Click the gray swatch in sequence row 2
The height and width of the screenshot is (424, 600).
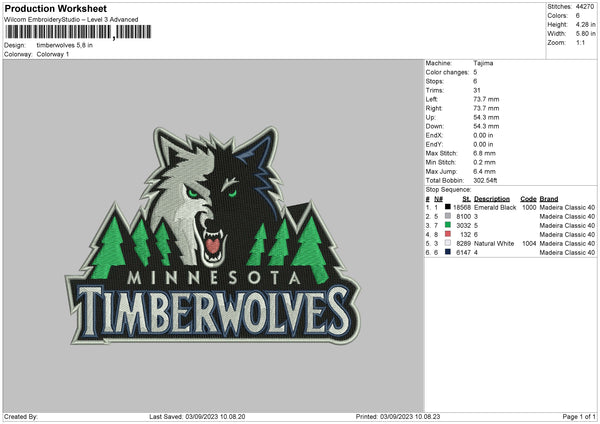point(447,216)
